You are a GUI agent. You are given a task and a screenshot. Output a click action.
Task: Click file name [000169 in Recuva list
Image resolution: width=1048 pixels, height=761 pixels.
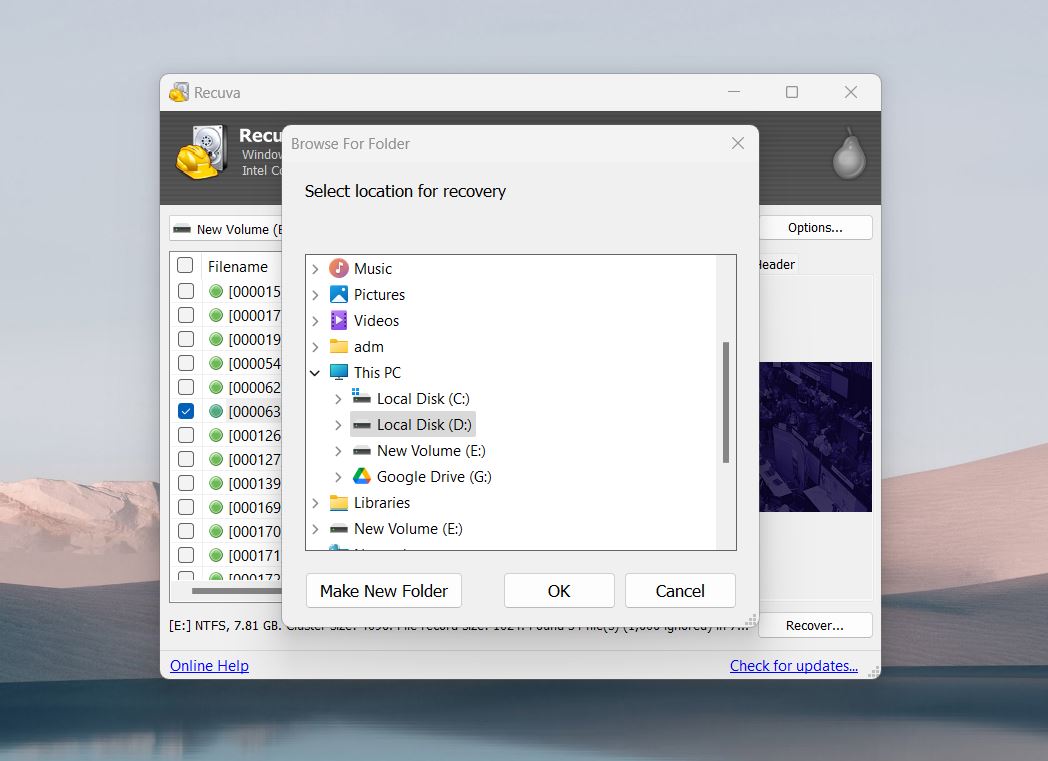pyautogui.click(x=254, y=508)
